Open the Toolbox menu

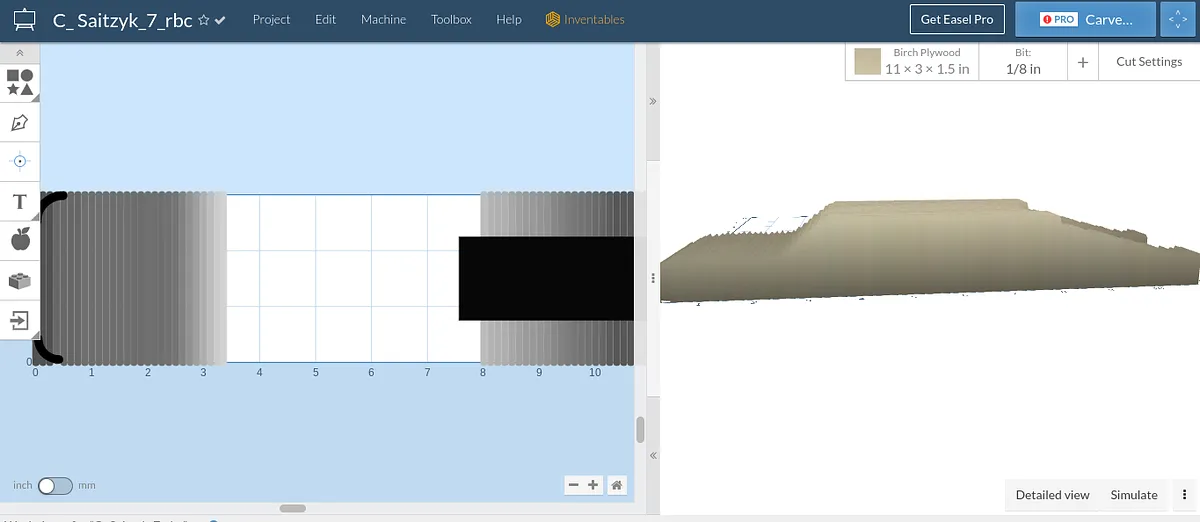pyautogui.click(x=451, y=20)
